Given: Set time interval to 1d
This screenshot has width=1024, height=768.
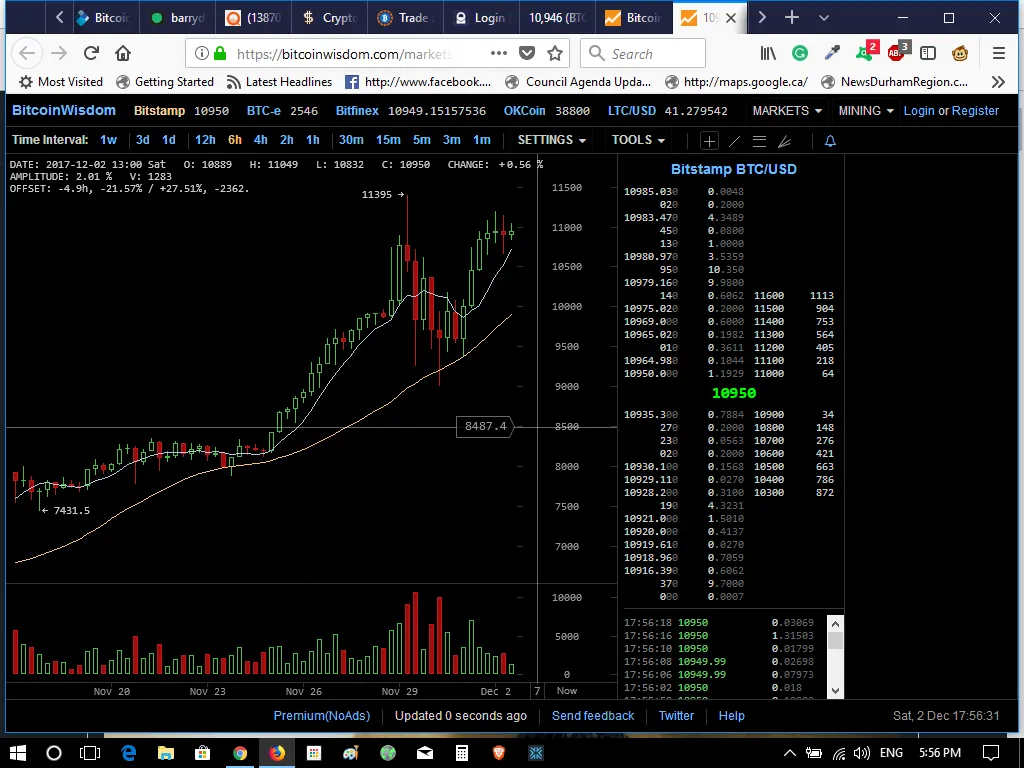Looking at the screenshot, I should click(x=168, y=140).
